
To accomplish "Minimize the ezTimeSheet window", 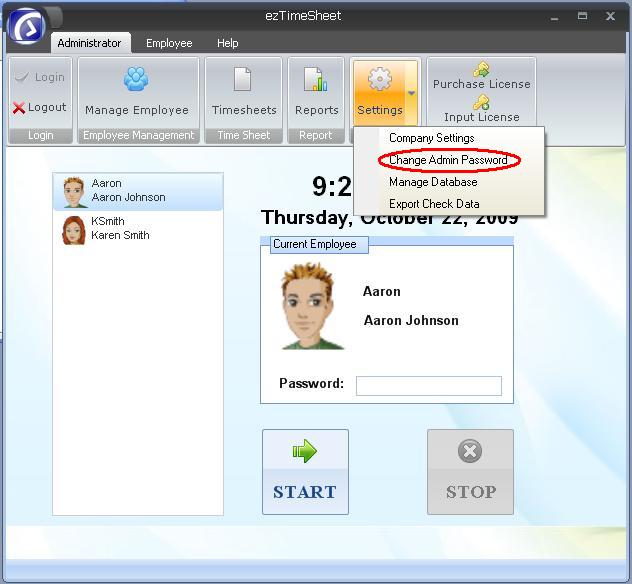I will tap(555, 17).
